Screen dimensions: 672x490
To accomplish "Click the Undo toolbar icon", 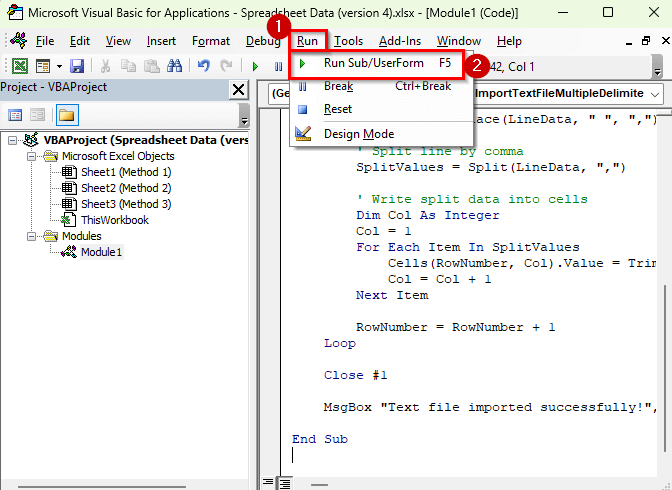I will click(x=203, y=66).
